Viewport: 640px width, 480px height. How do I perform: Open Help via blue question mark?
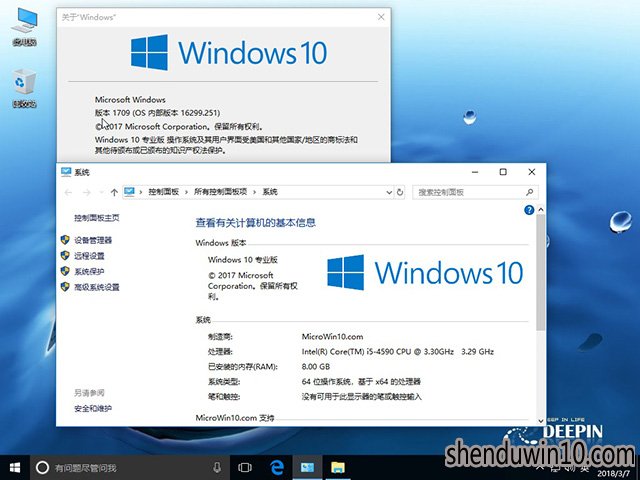click(x=529, y=210)
